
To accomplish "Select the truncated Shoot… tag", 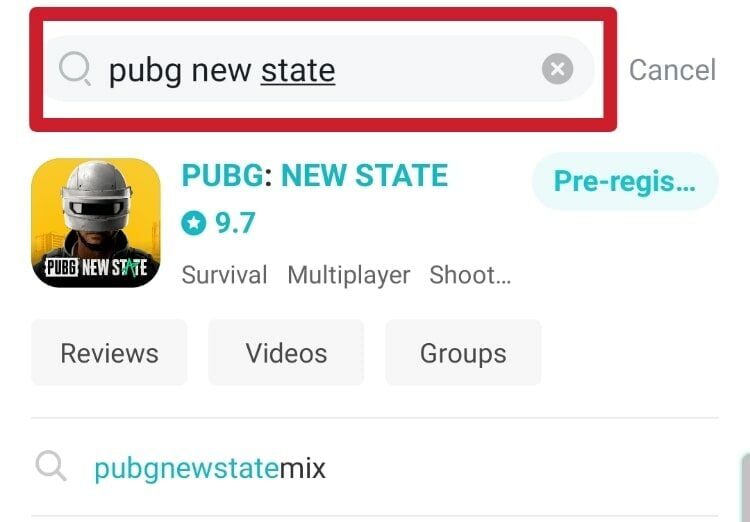I will [x=470, y=275].
